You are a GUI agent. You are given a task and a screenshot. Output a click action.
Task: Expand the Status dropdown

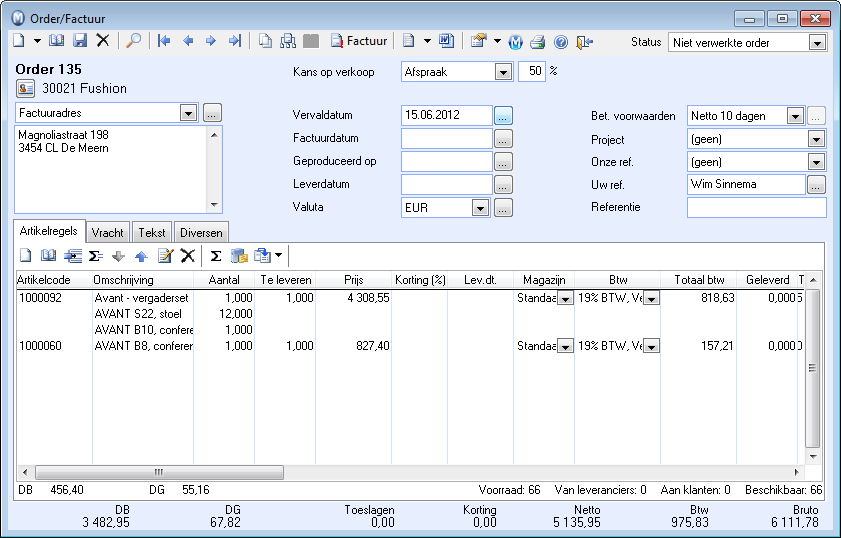[817, 43]
